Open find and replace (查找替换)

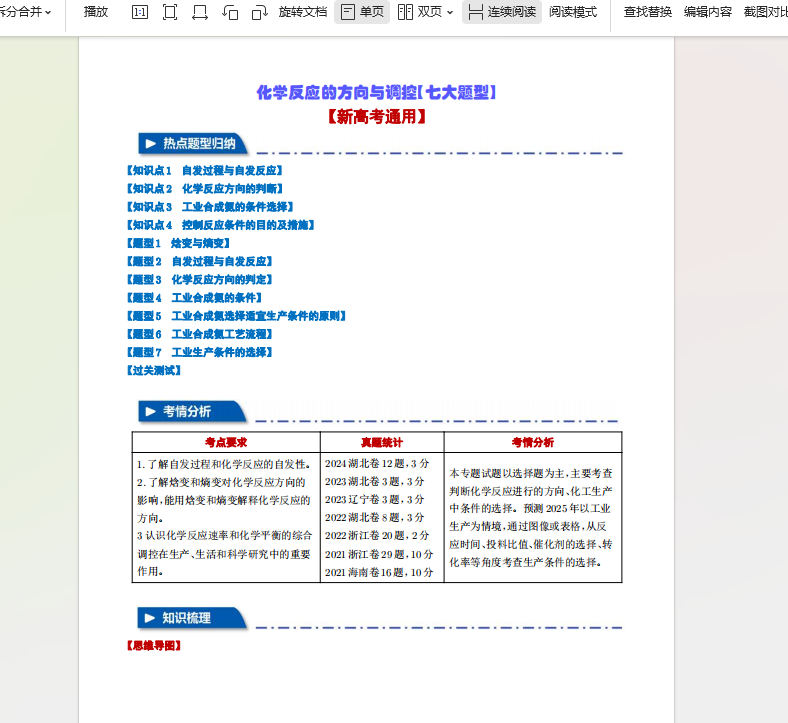648,12
